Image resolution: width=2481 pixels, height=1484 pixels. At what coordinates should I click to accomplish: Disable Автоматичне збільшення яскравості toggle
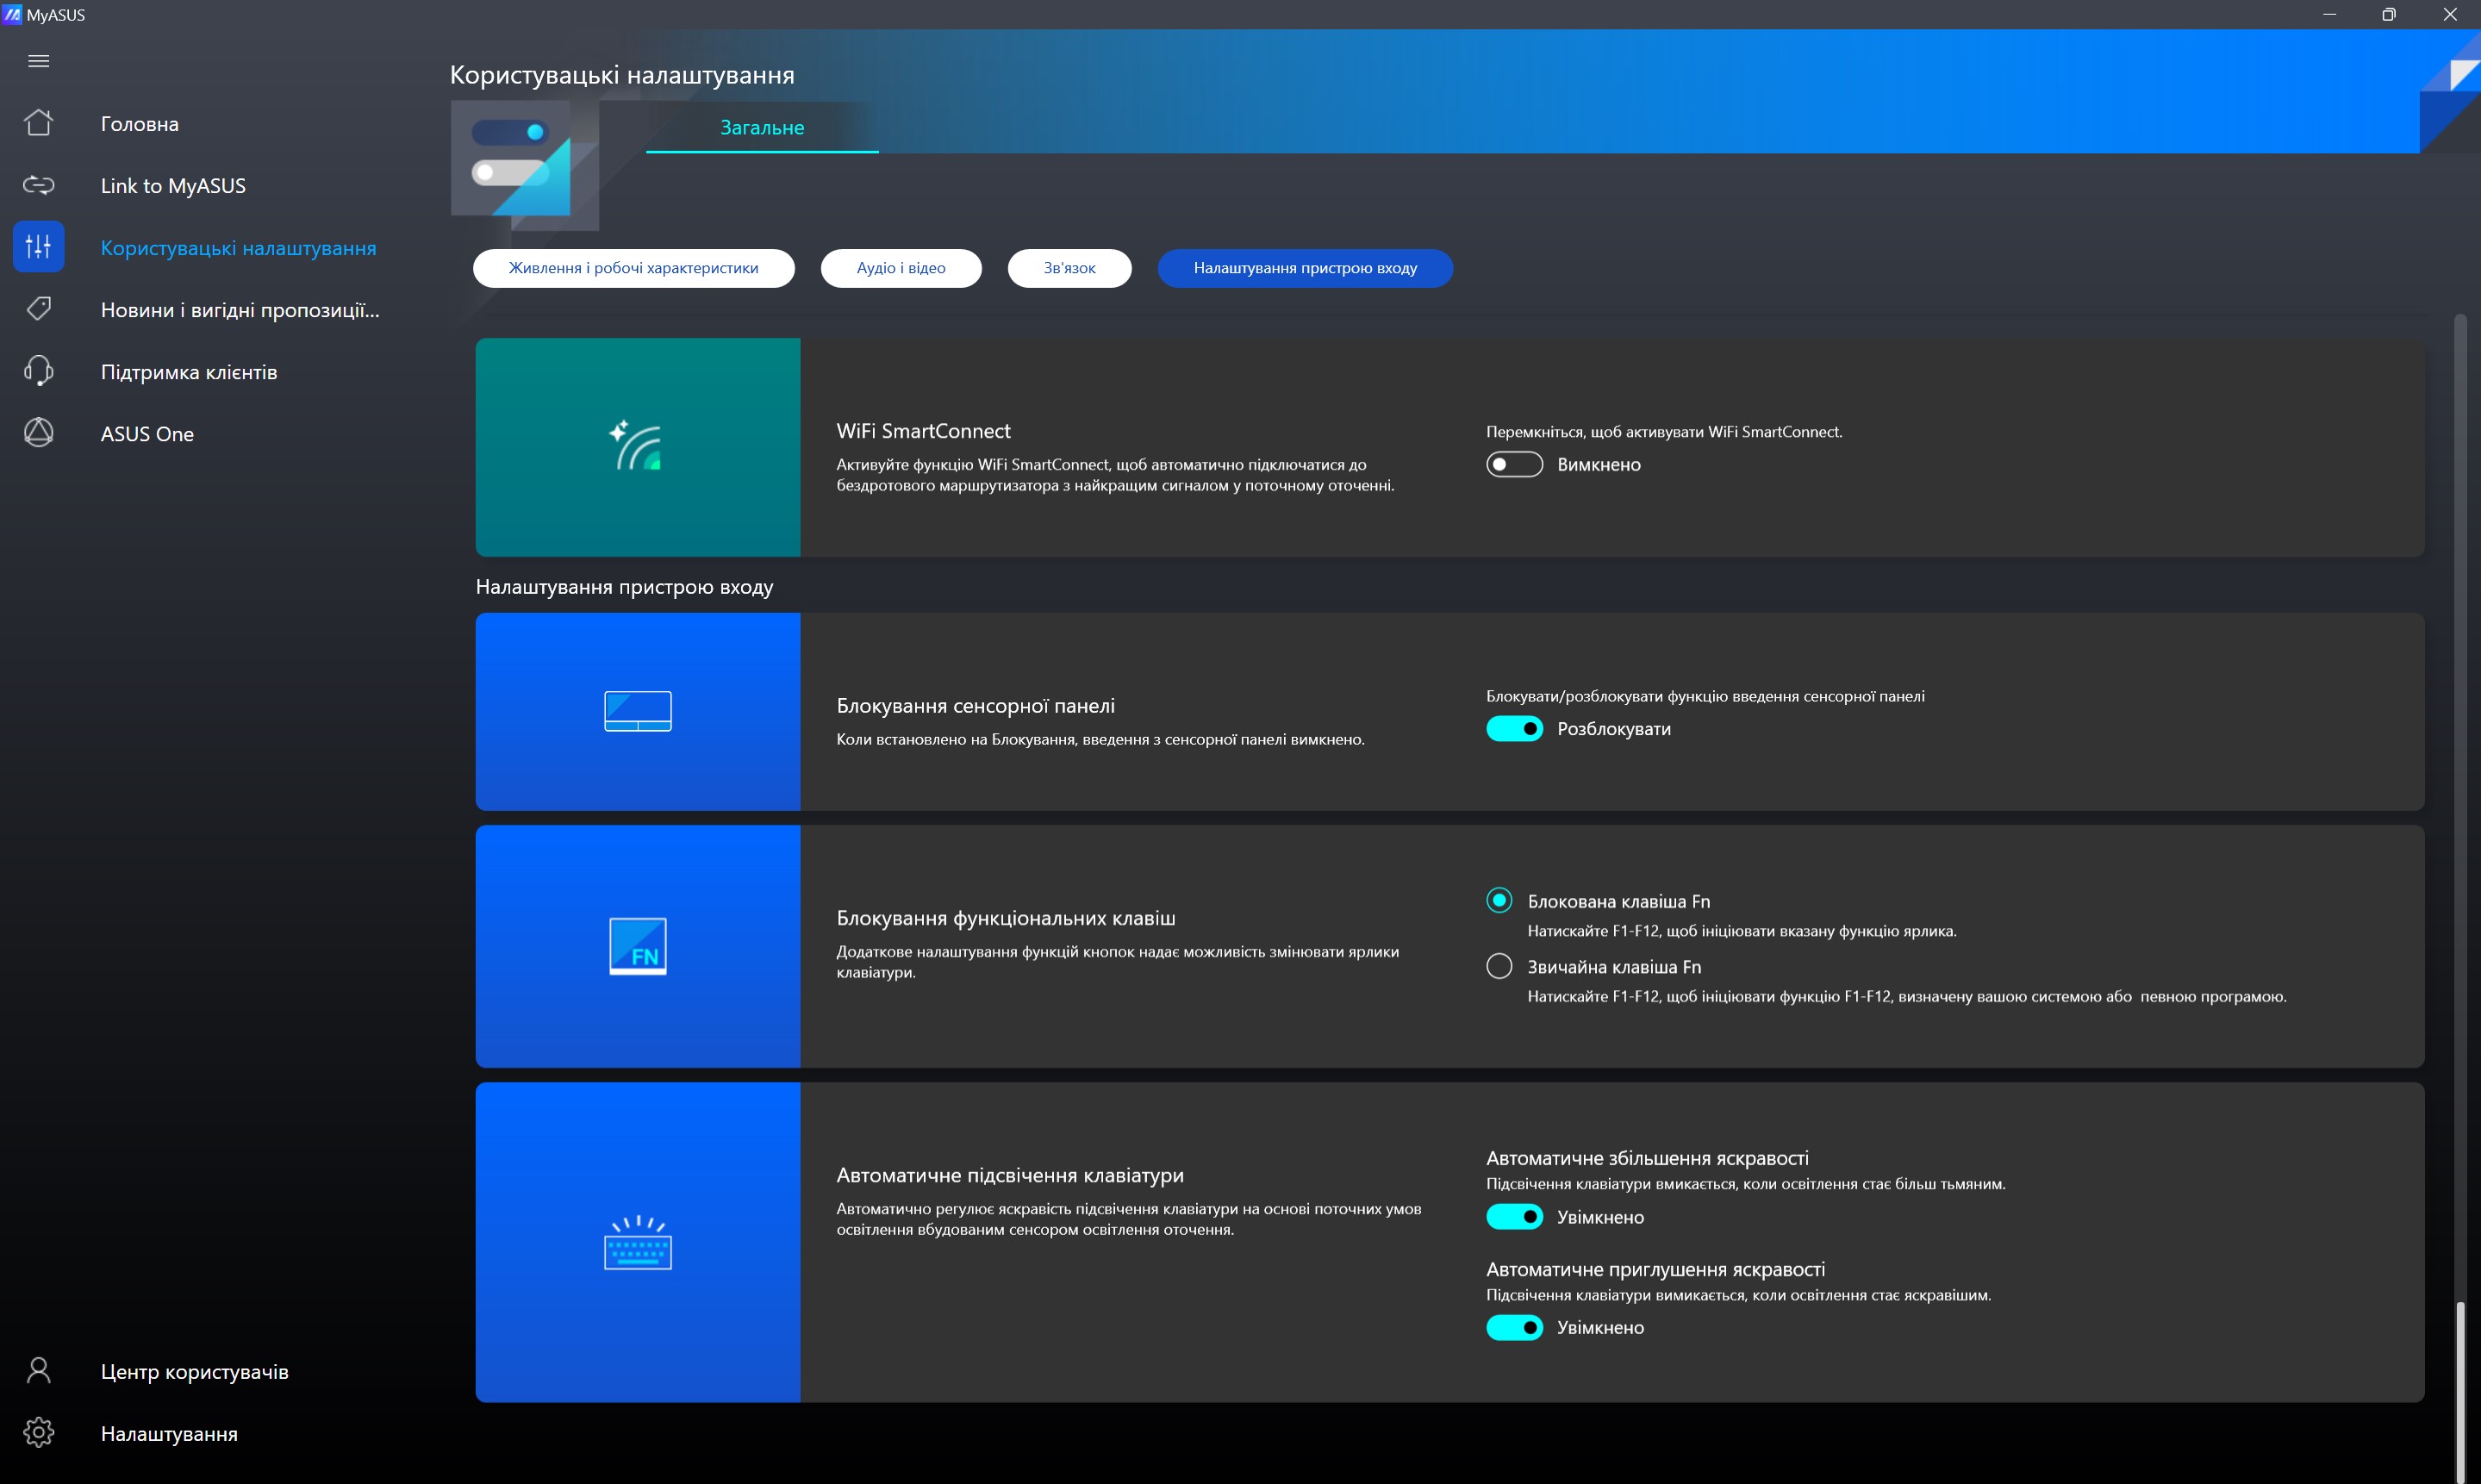coord(1513,1217)
